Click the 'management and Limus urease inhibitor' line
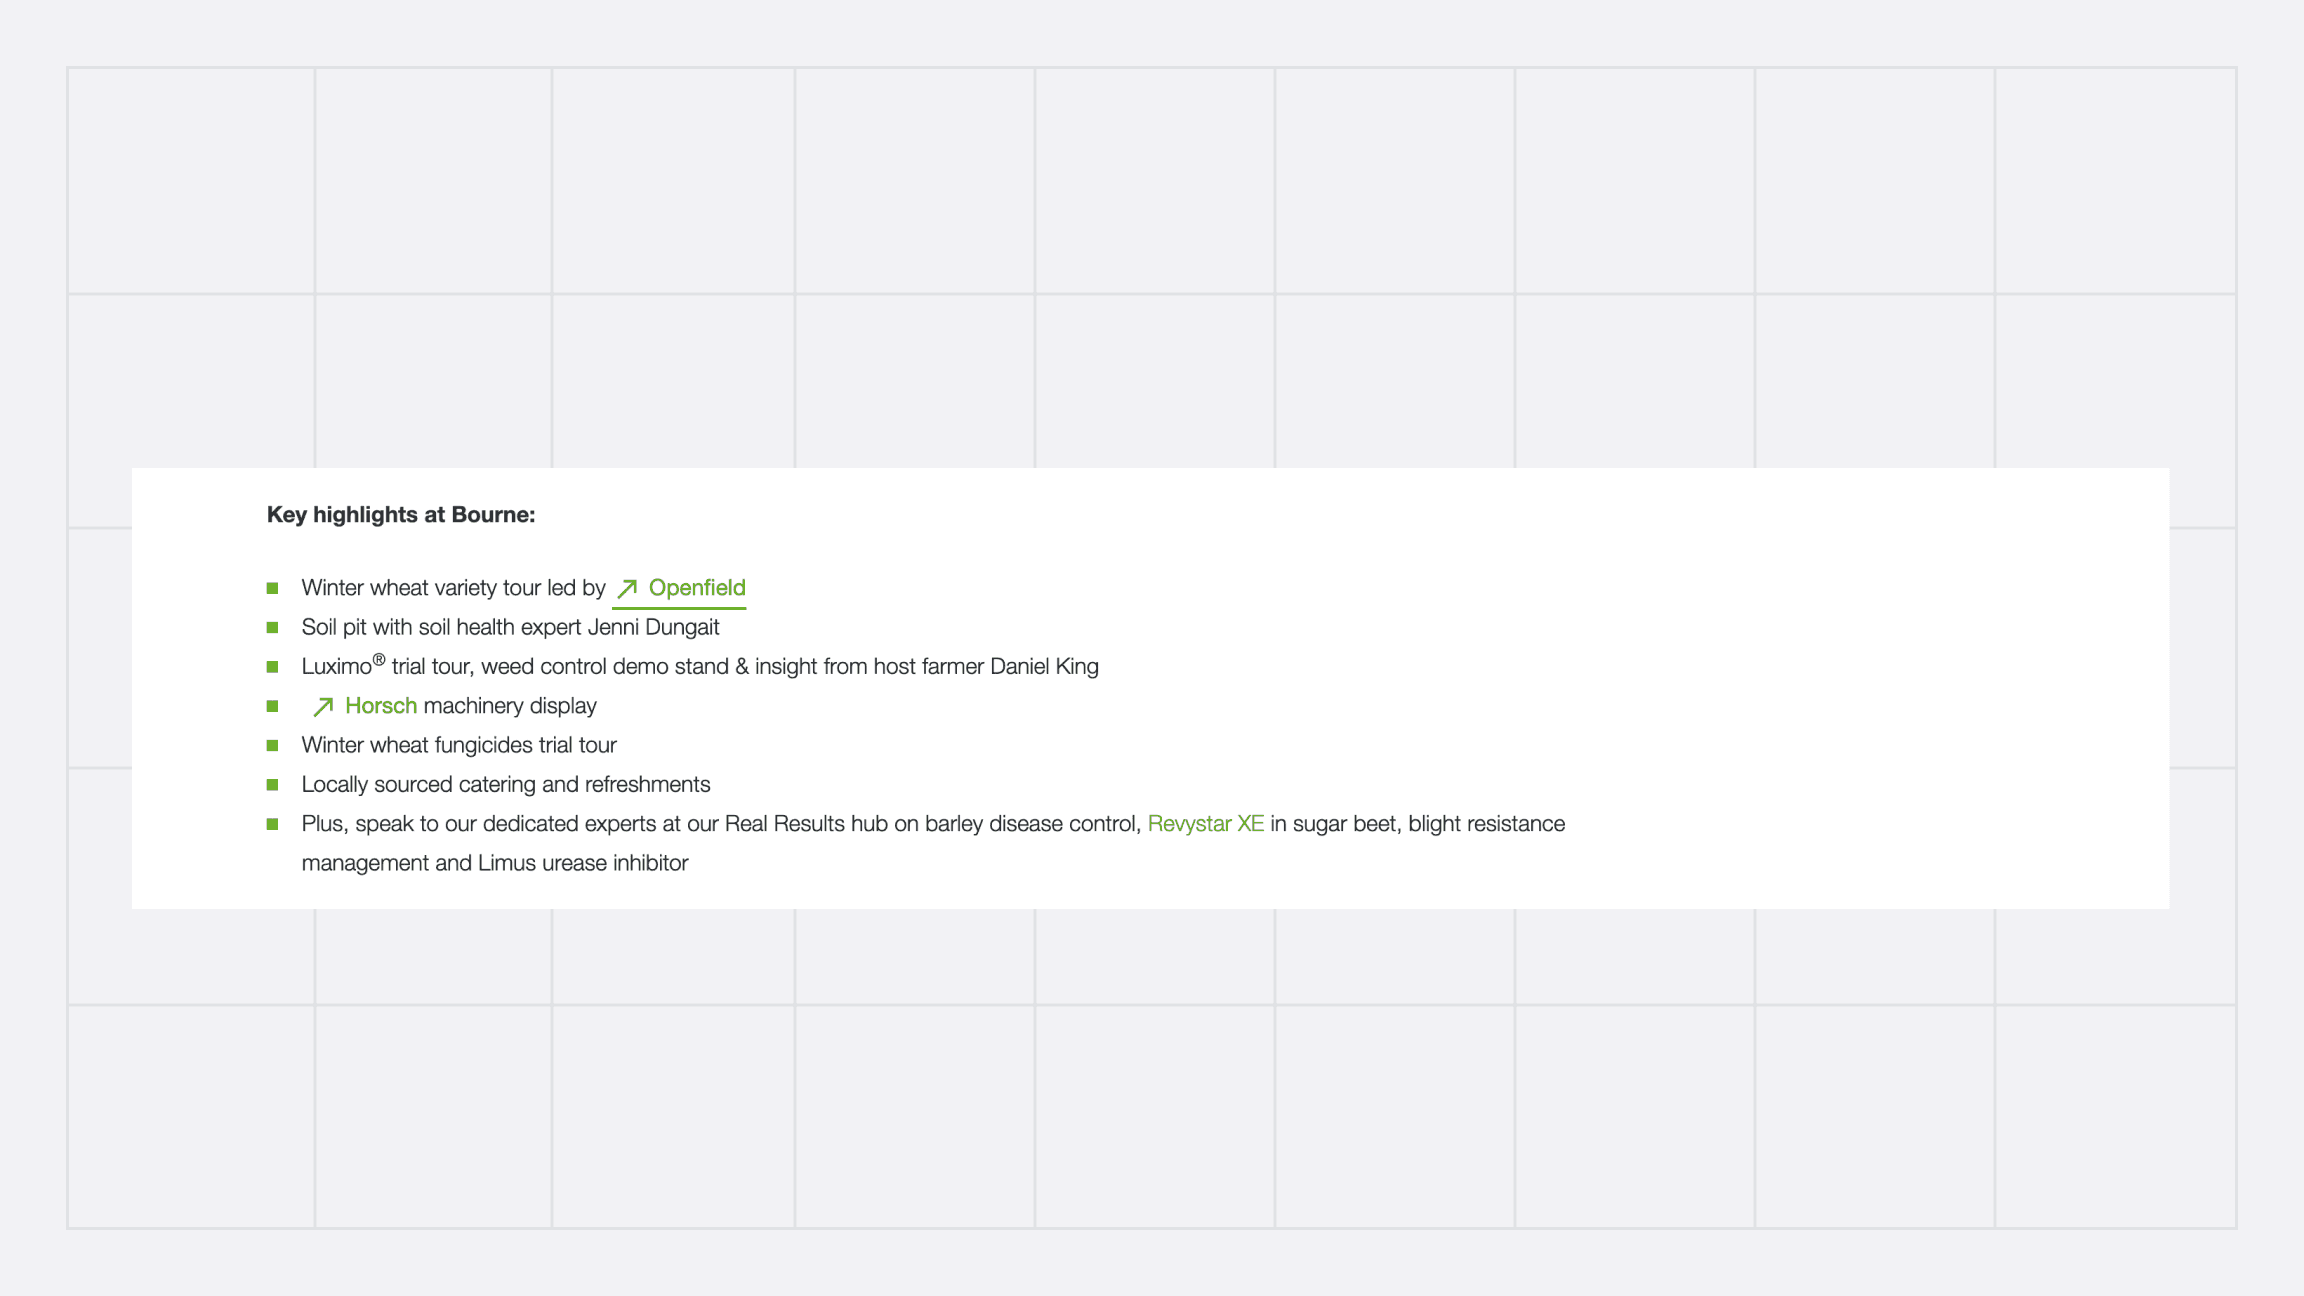This screenshot has width=2304, height=1296. tap(495, 863)
